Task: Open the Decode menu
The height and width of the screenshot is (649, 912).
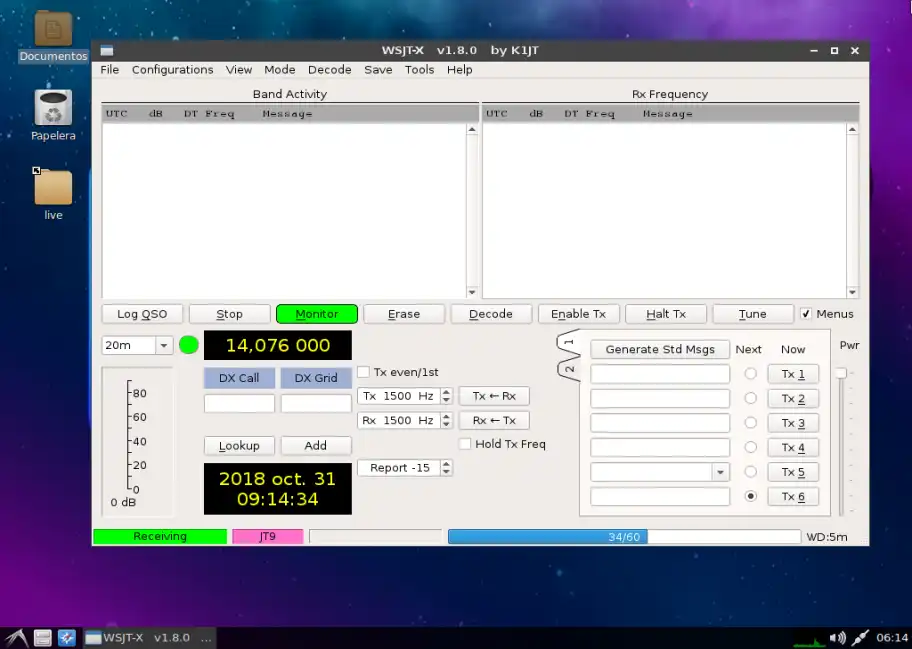Action: tap(329, 70)
